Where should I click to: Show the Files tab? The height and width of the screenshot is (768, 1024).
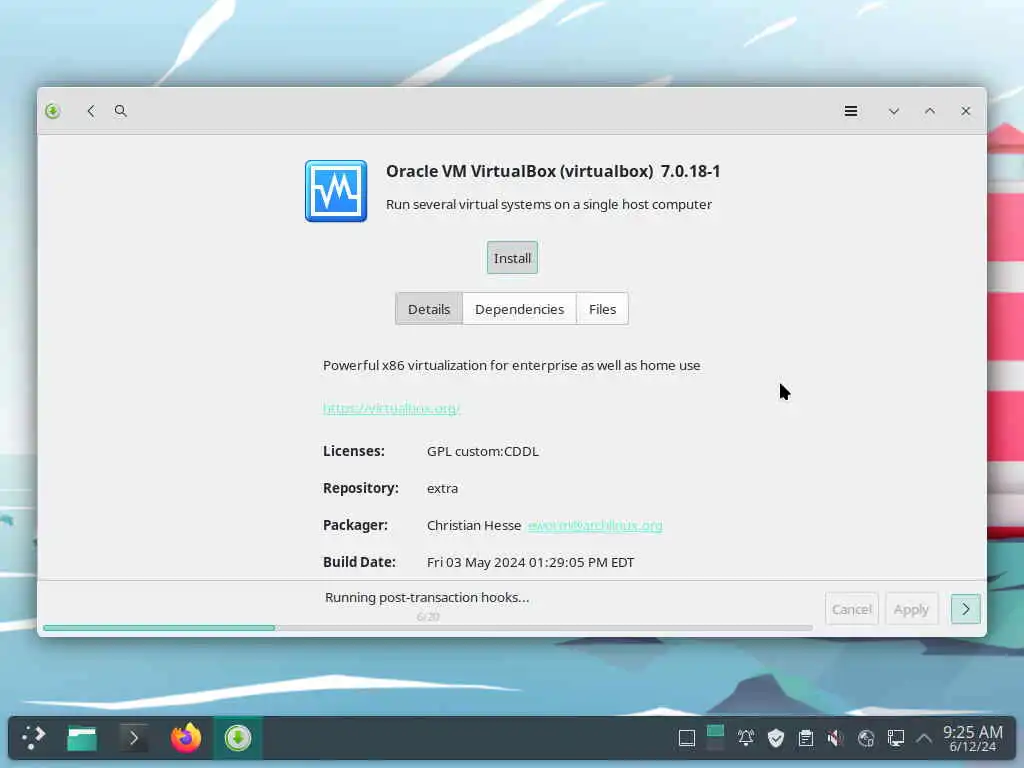602,309
